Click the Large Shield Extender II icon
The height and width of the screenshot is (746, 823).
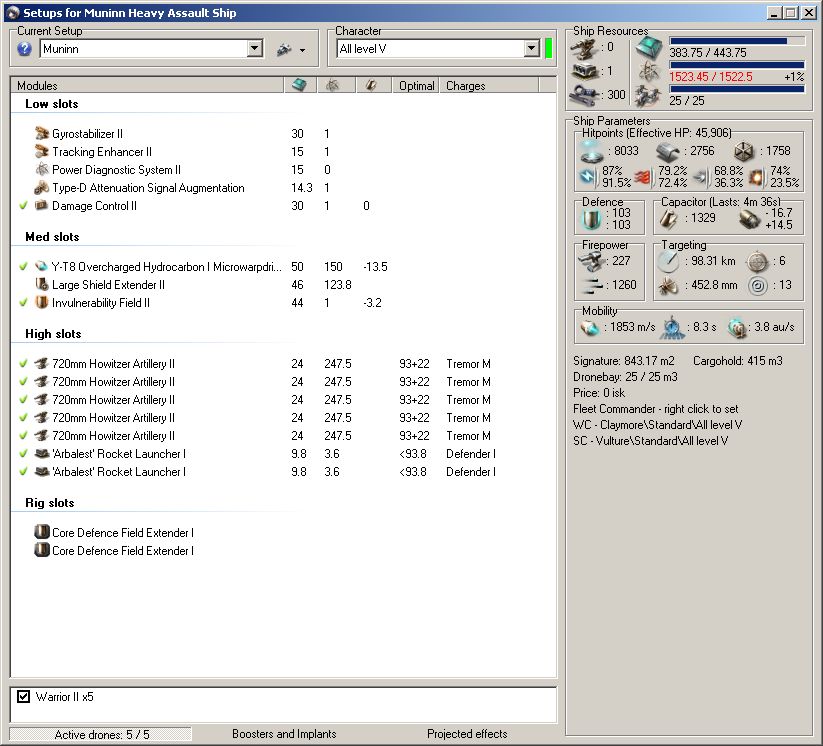click(41, 285)
